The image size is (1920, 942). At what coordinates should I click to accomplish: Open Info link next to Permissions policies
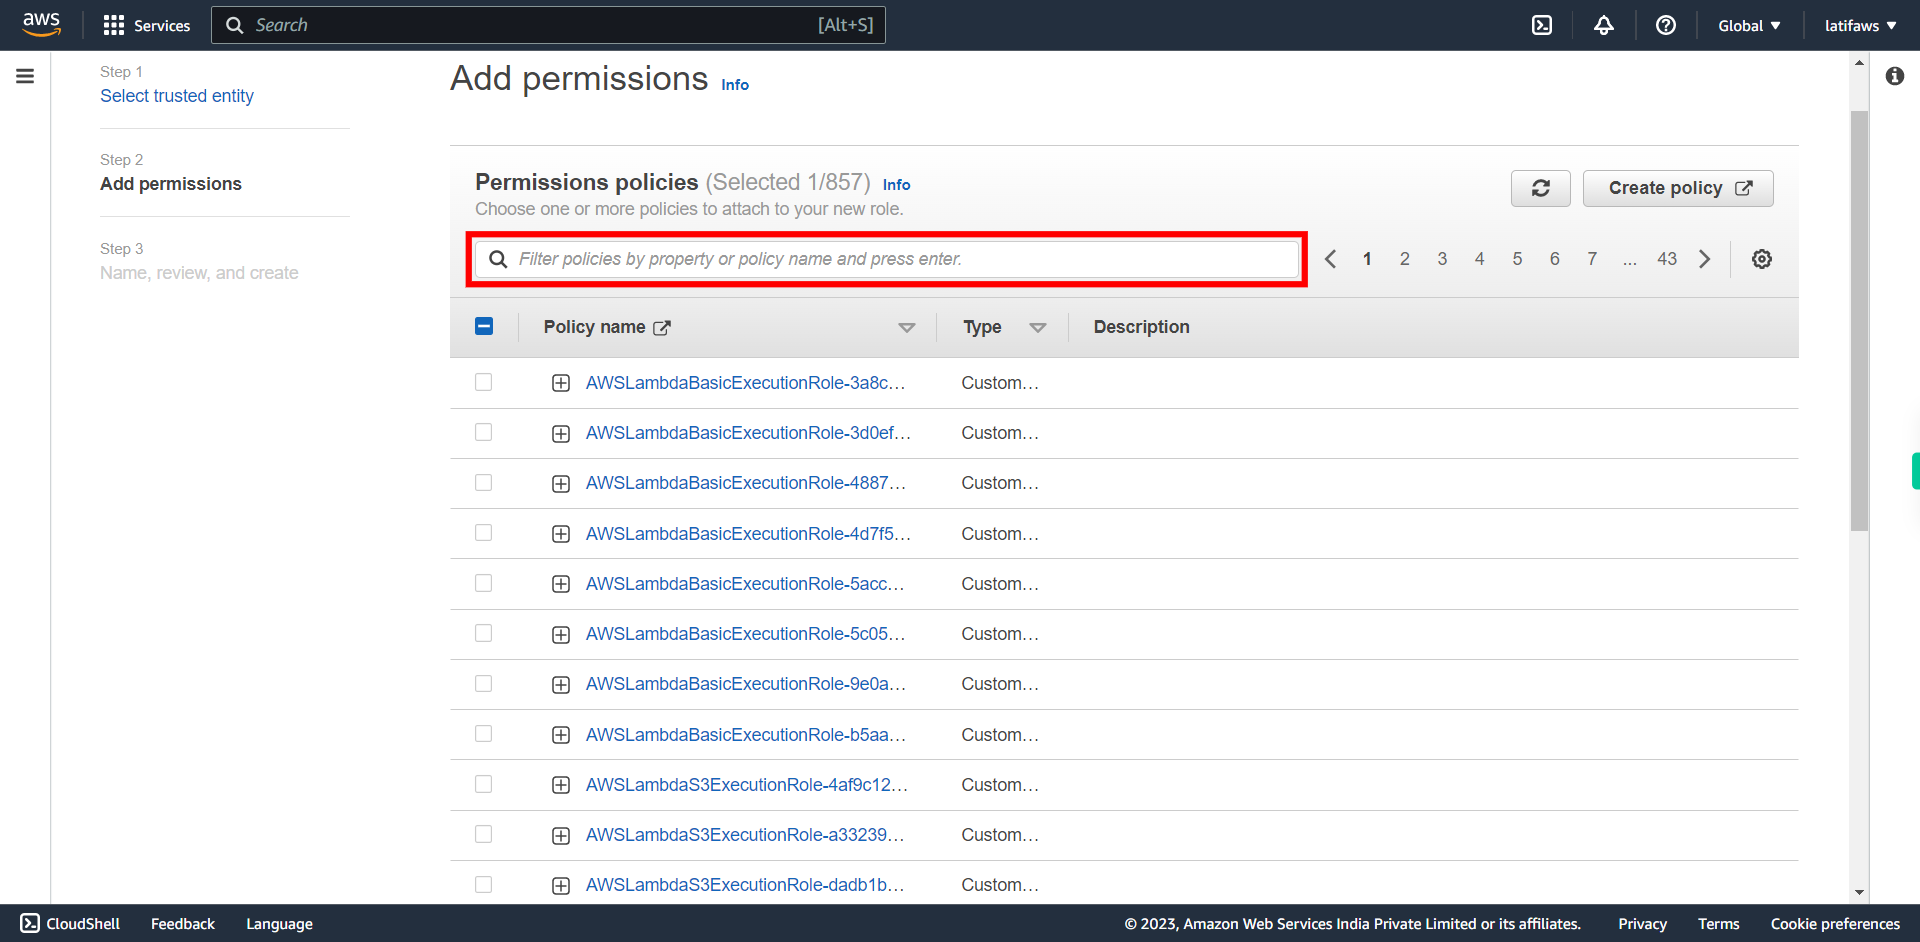coord(896,185)
